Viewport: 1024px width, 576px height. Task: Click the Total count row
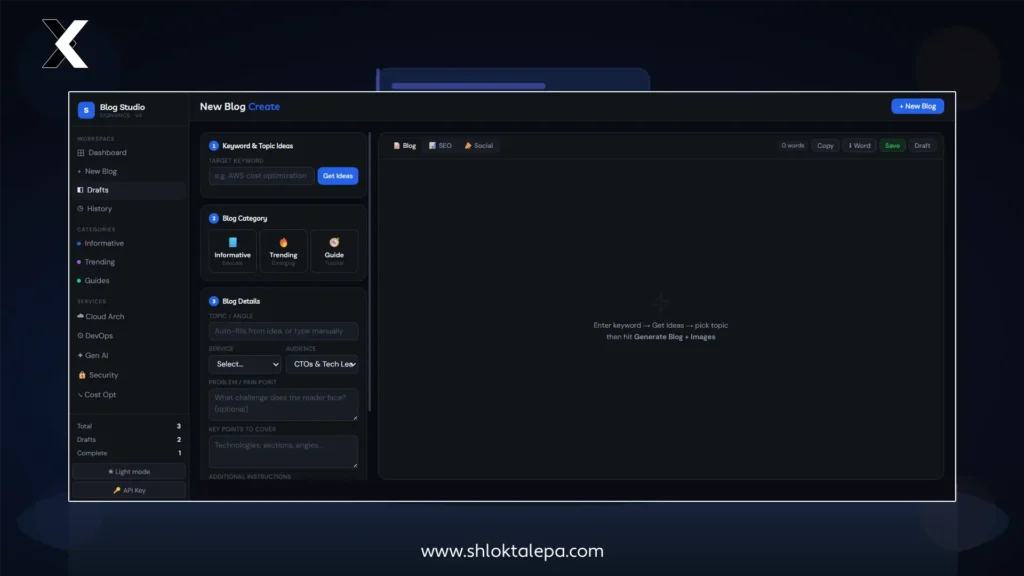(x=129, y=426)
